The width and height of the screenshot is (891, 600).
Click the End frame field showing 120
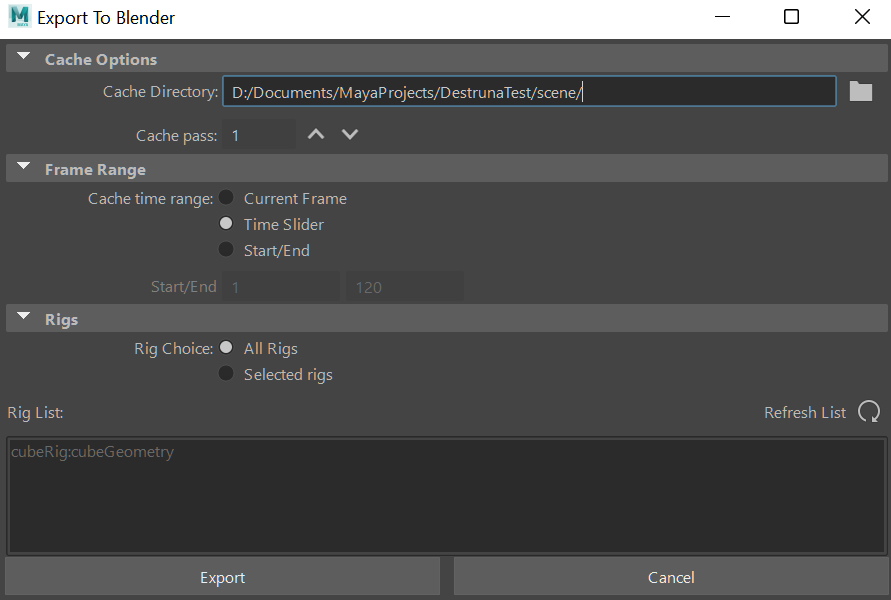click(405, 286)
